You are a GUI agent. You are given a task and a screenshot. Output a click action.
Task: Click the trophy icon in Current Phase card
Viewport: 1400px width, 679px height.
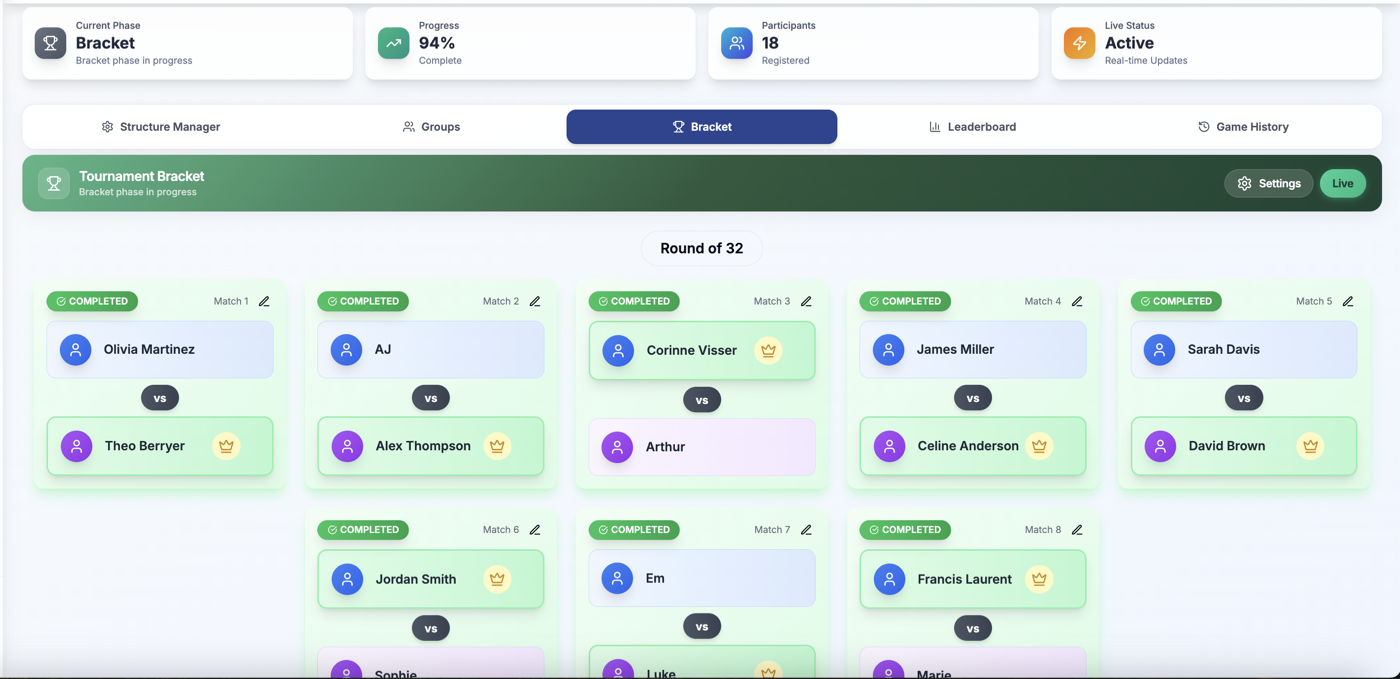50,43
